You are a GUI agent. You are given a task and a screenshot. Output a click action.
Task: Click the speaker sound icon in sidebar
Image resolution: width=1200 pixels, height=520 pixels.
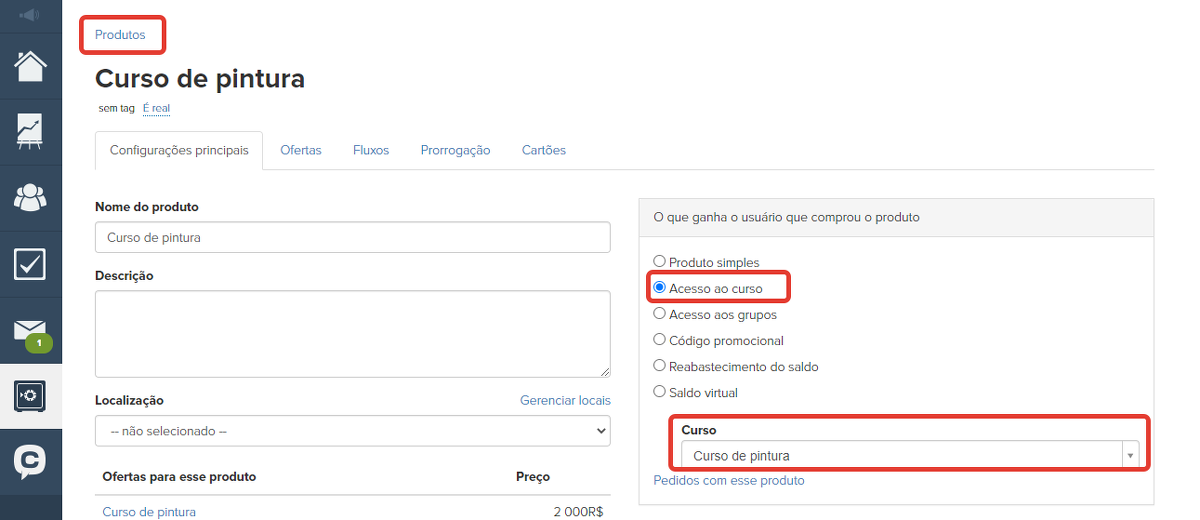pyautogui.click(x=30, y=15)
